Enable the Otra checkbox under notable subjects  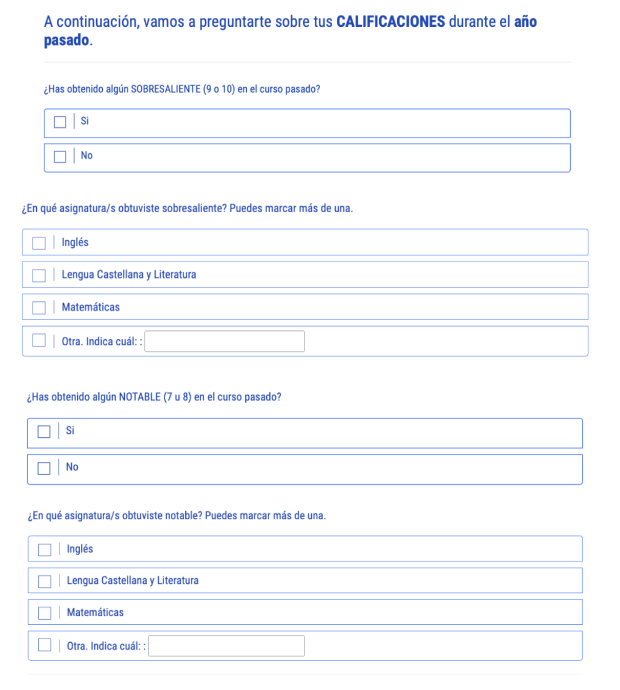44,646
